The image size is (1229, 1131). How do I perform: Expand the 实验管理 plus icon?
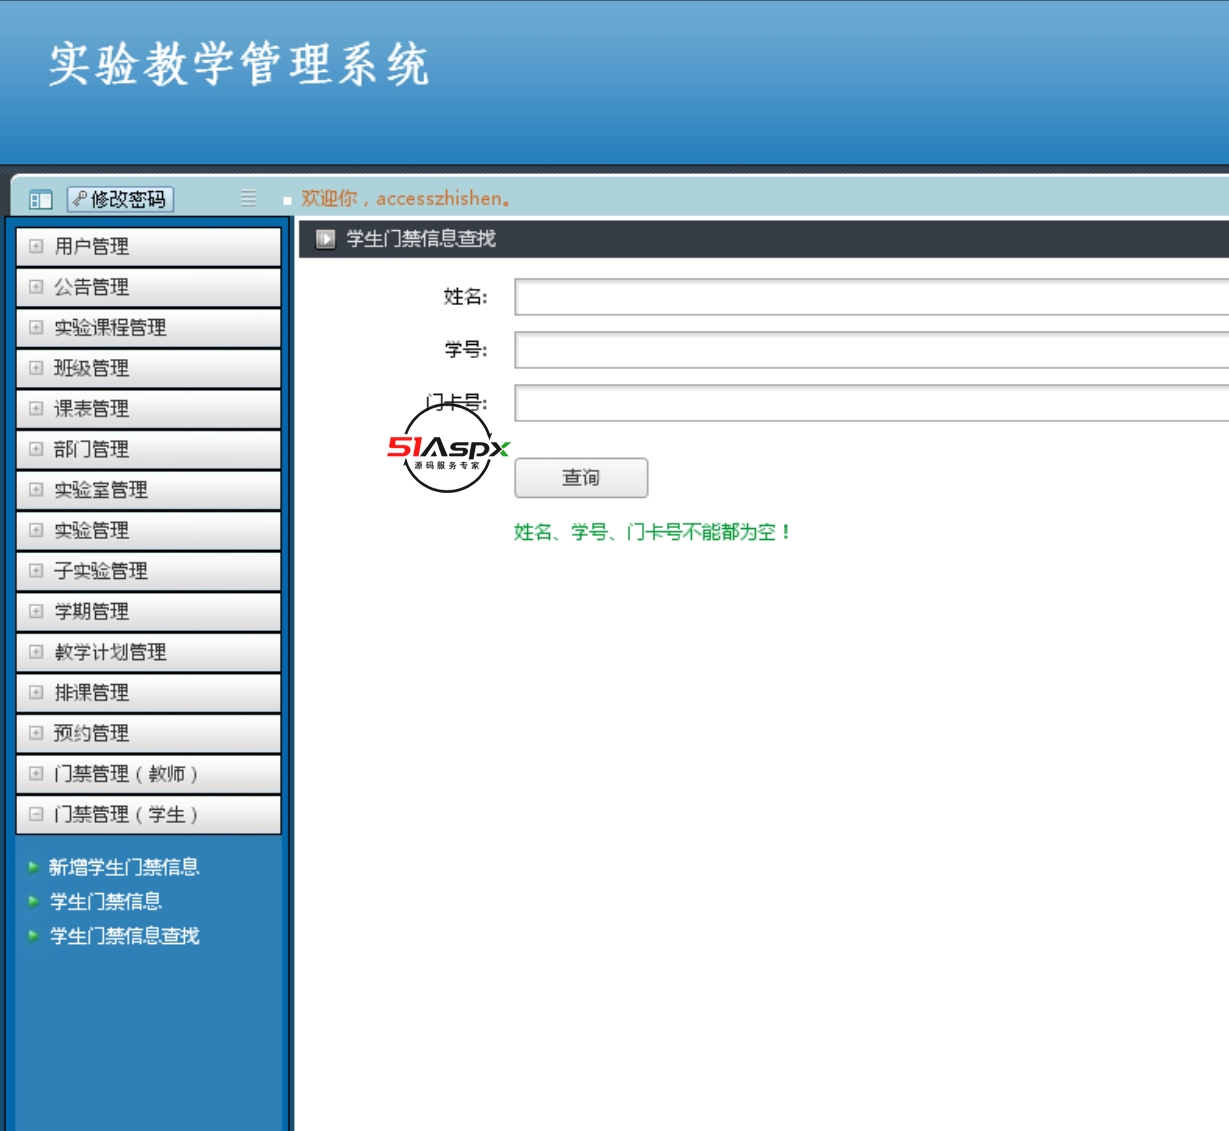pyautogui.click(x=36, y=530)
